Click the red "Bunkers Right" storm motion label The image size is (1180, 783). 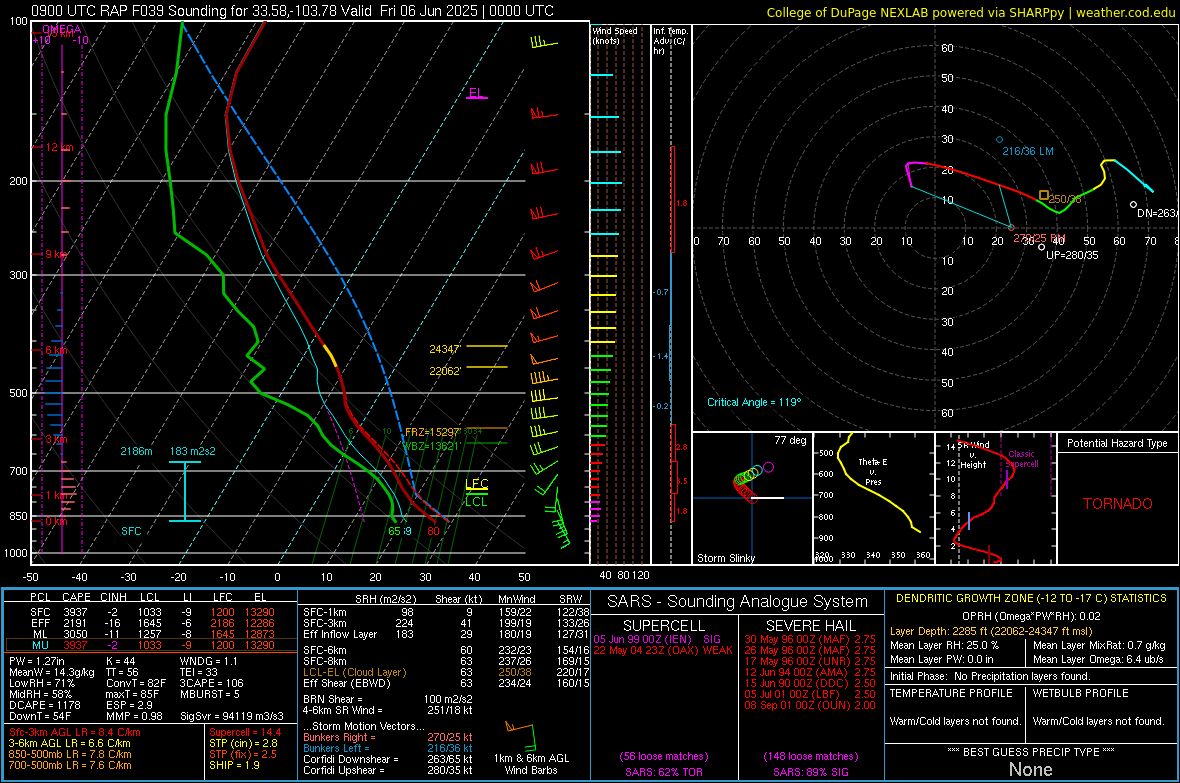pos(336,737)
